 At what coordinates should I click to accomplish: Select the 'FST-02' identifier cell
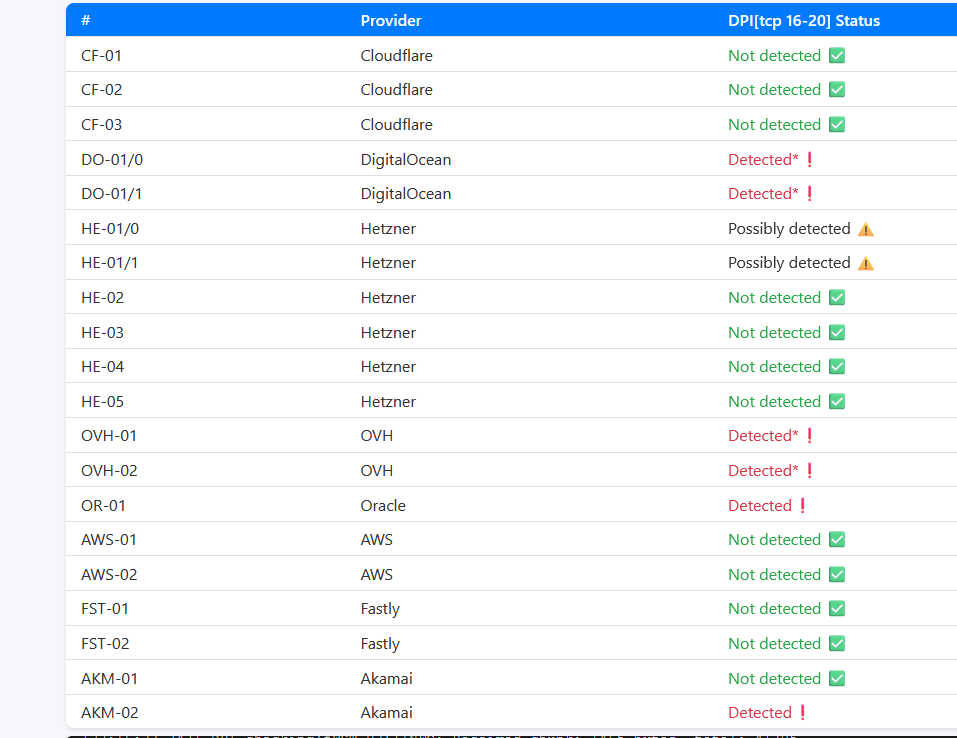(105, 643)
